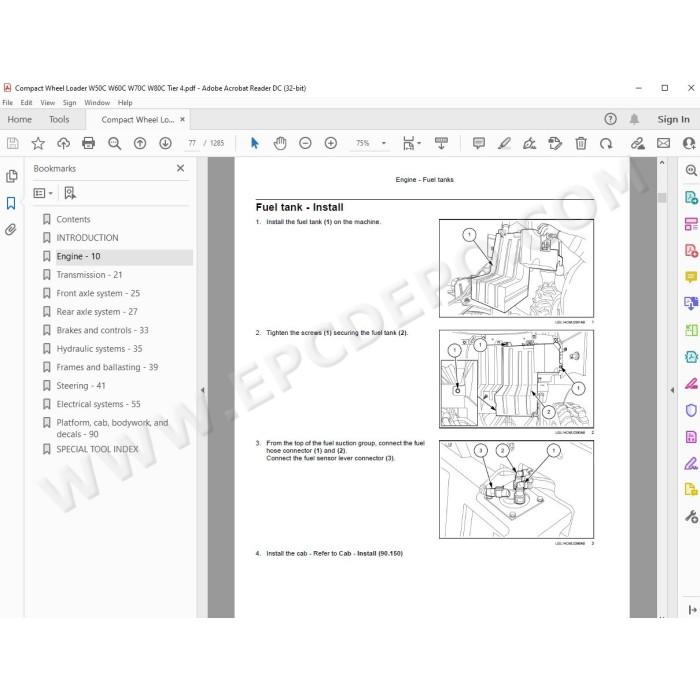Delete with the trash icon
The height and width of the screenshot is (700, 700).
[x=580, y=143]
